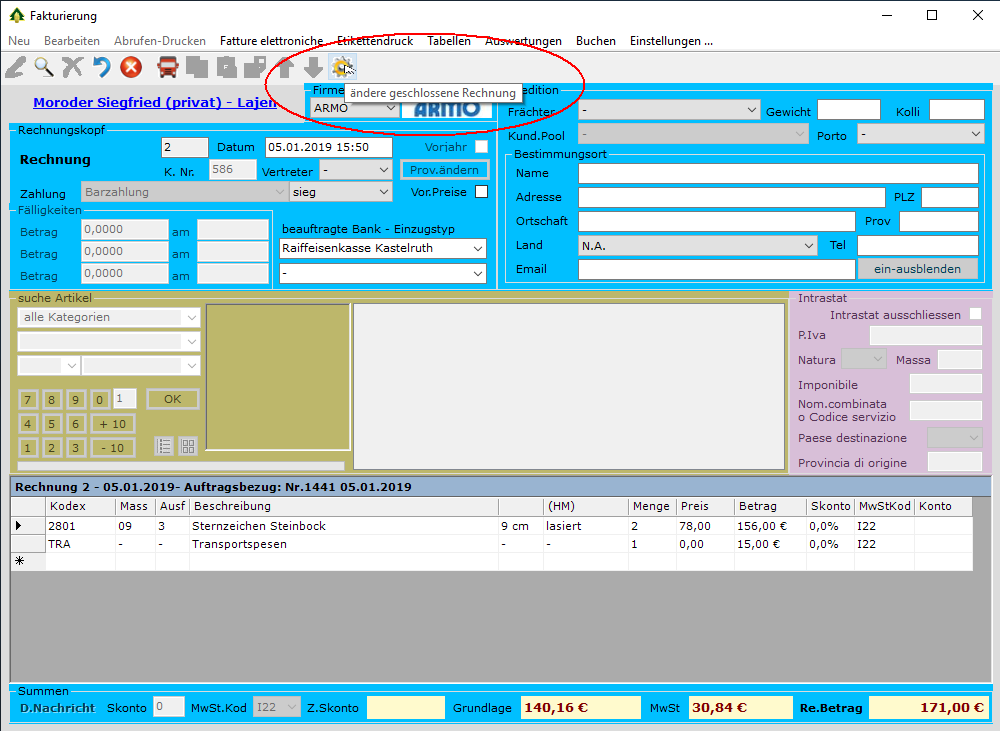This screenshot has height=731, width=1000.
Task: Open customer link Moroder Siegfried (privat)
Action: coord(155,102)
